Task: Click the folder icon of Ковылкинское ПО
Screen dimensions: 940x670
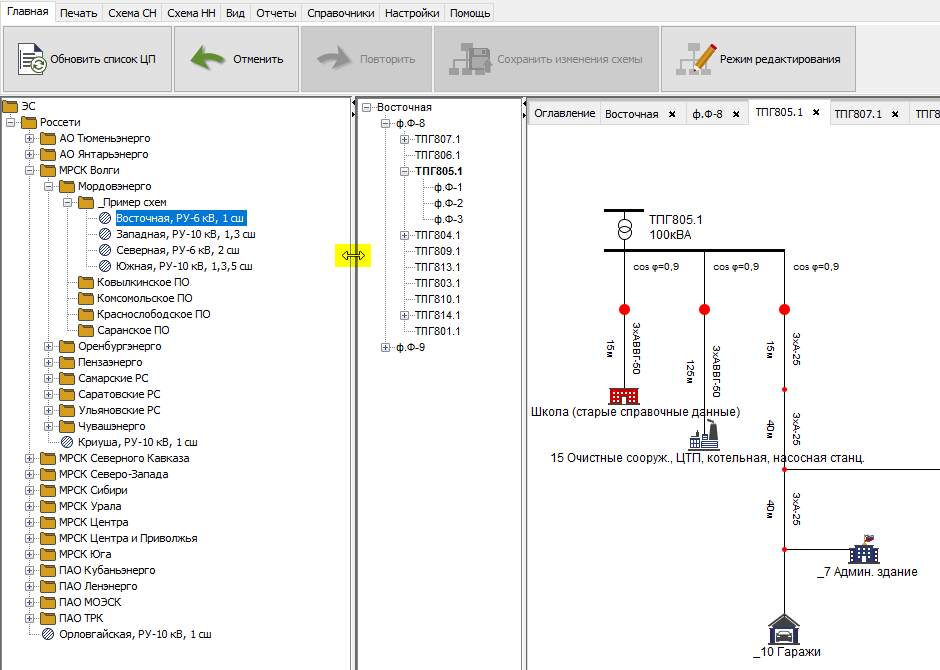Action: click(86, 282)
